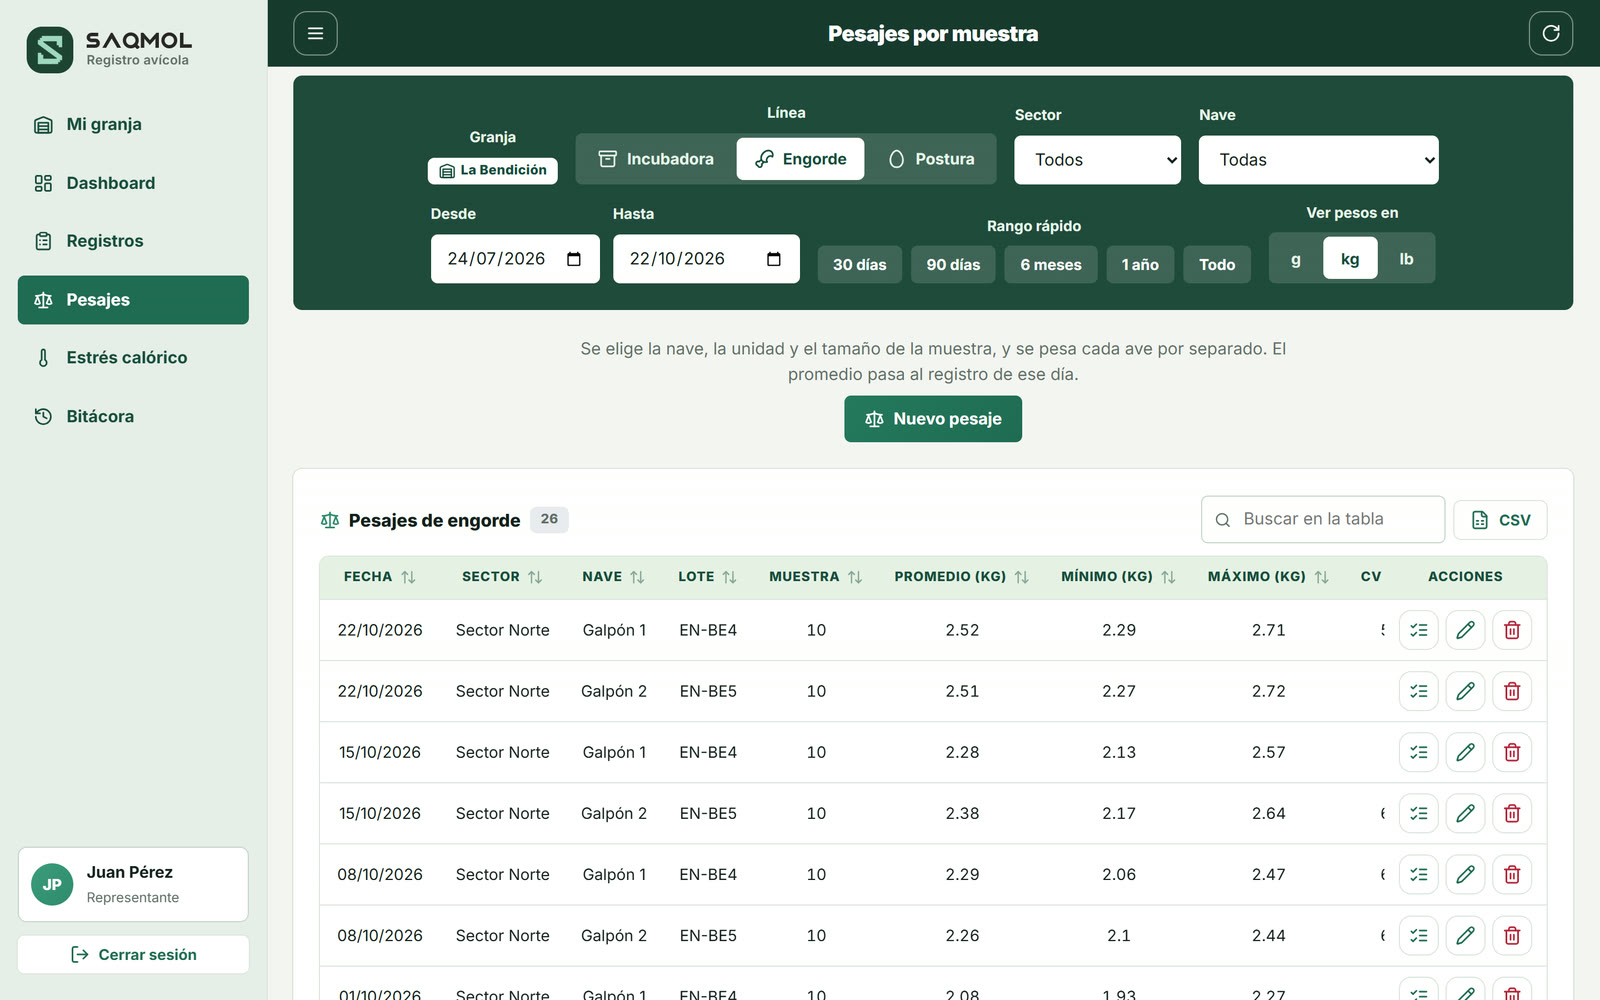Screen dimensions: 1600x1000
Task: Edit the 22/10/2026 Galpón 2 weighing
Action: (x=1465, y=691)
